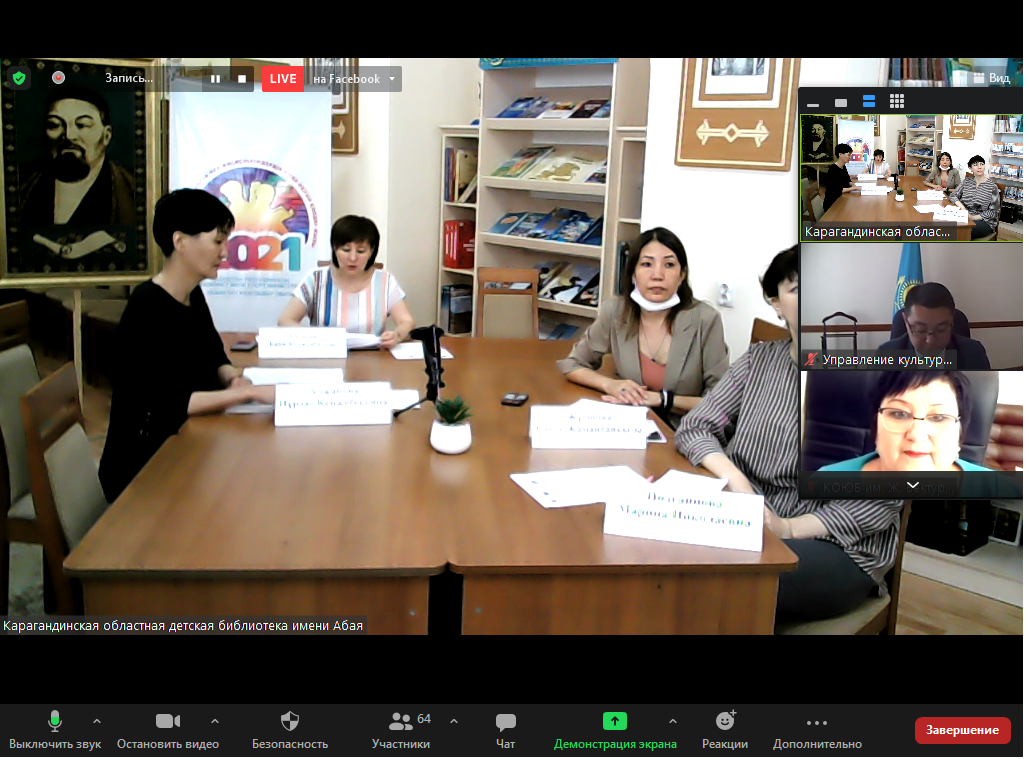Turn off camera with Остановить видео
1029x759 pixels.
click(168, 729)
